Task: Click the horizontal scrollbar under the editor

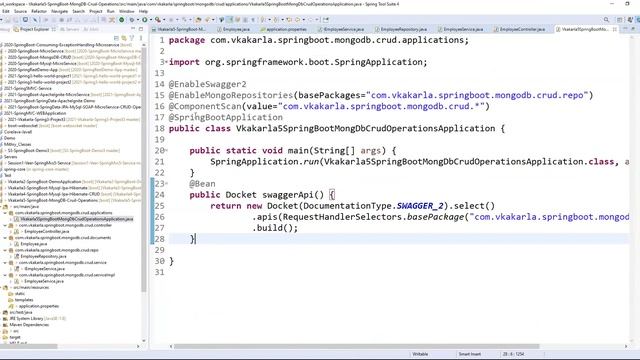Action: tap(357, 347)
